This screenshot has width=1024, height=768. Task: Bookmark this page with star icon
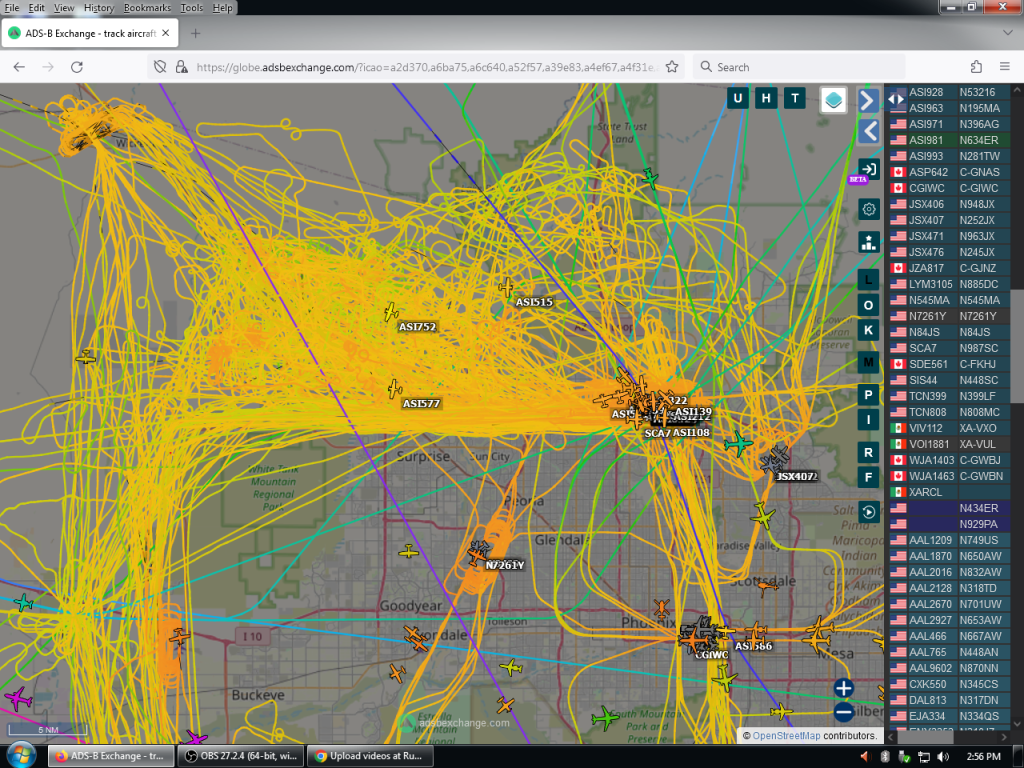click(x=671, y=67)
